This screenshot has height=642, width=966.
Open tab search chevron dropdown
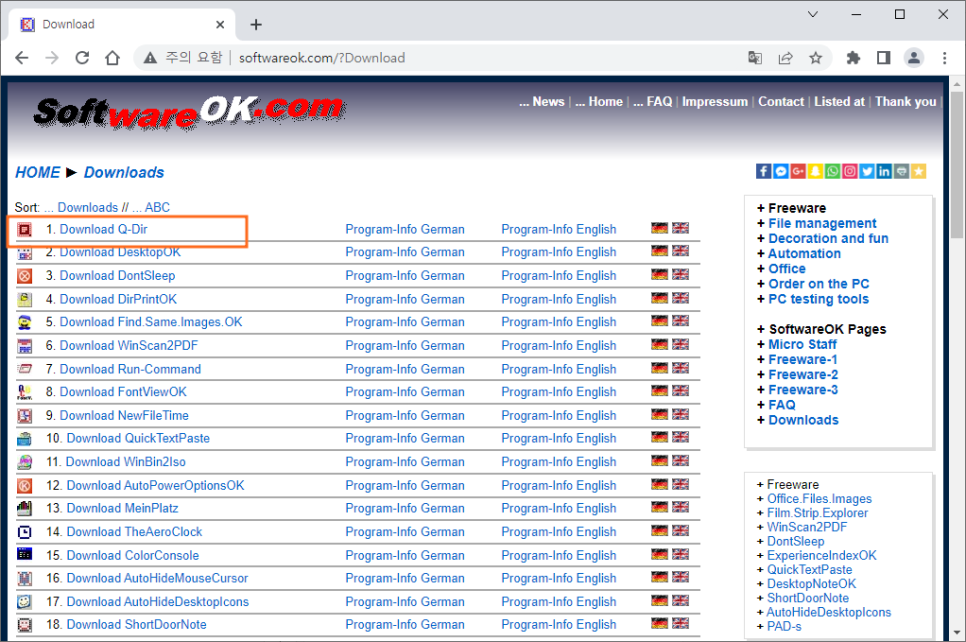pos(813,14)
